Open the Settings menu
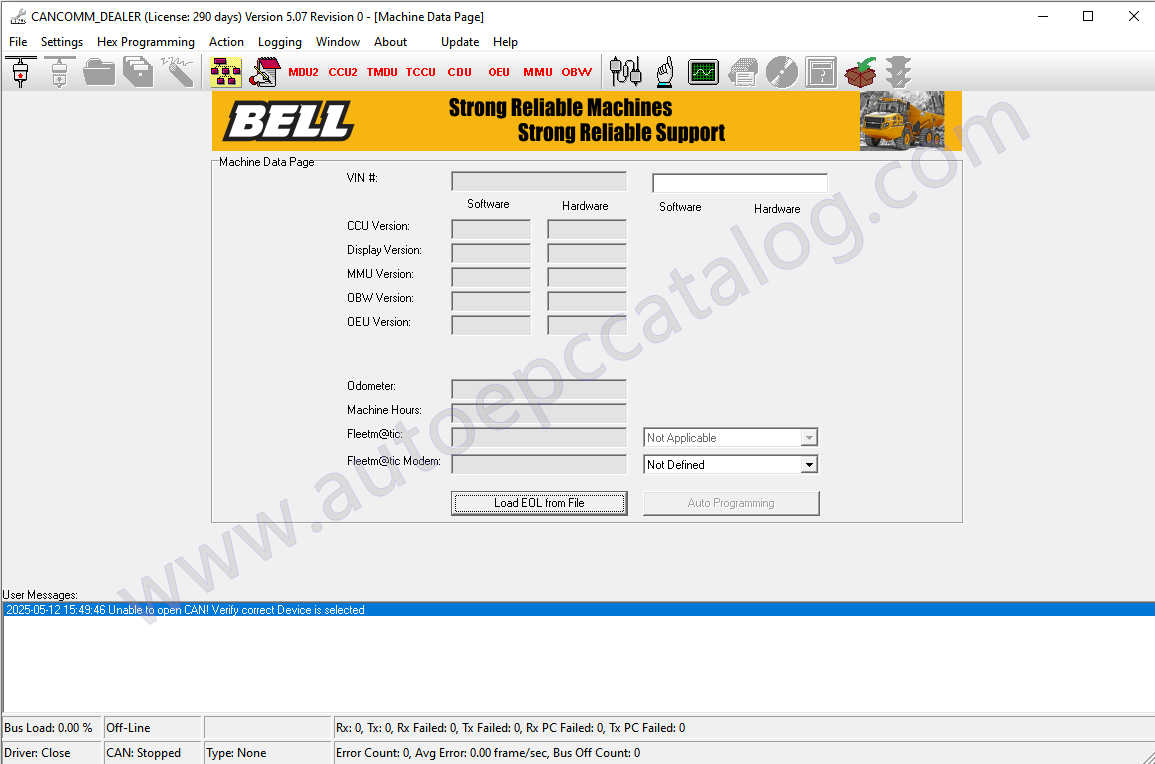The height and width of the screenshot is (764, 1155). [x=62, y=42]
